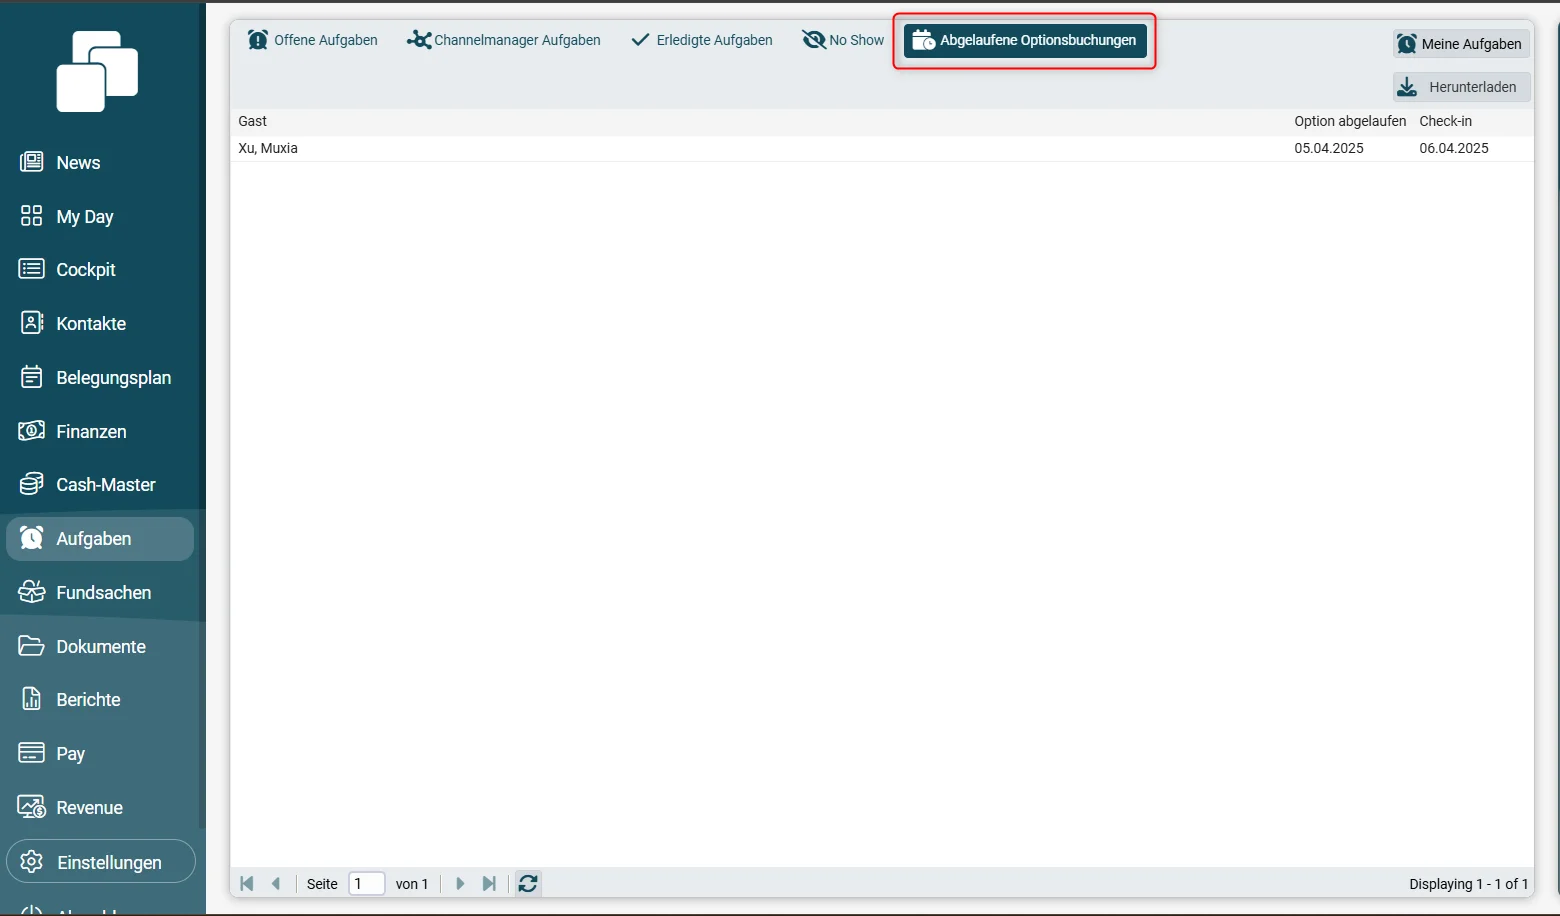Image resolution: width=1560 pixels, height=916 pixels.
Task: Switch to Offene Aufgaben tab
Action: click(313, 40)
